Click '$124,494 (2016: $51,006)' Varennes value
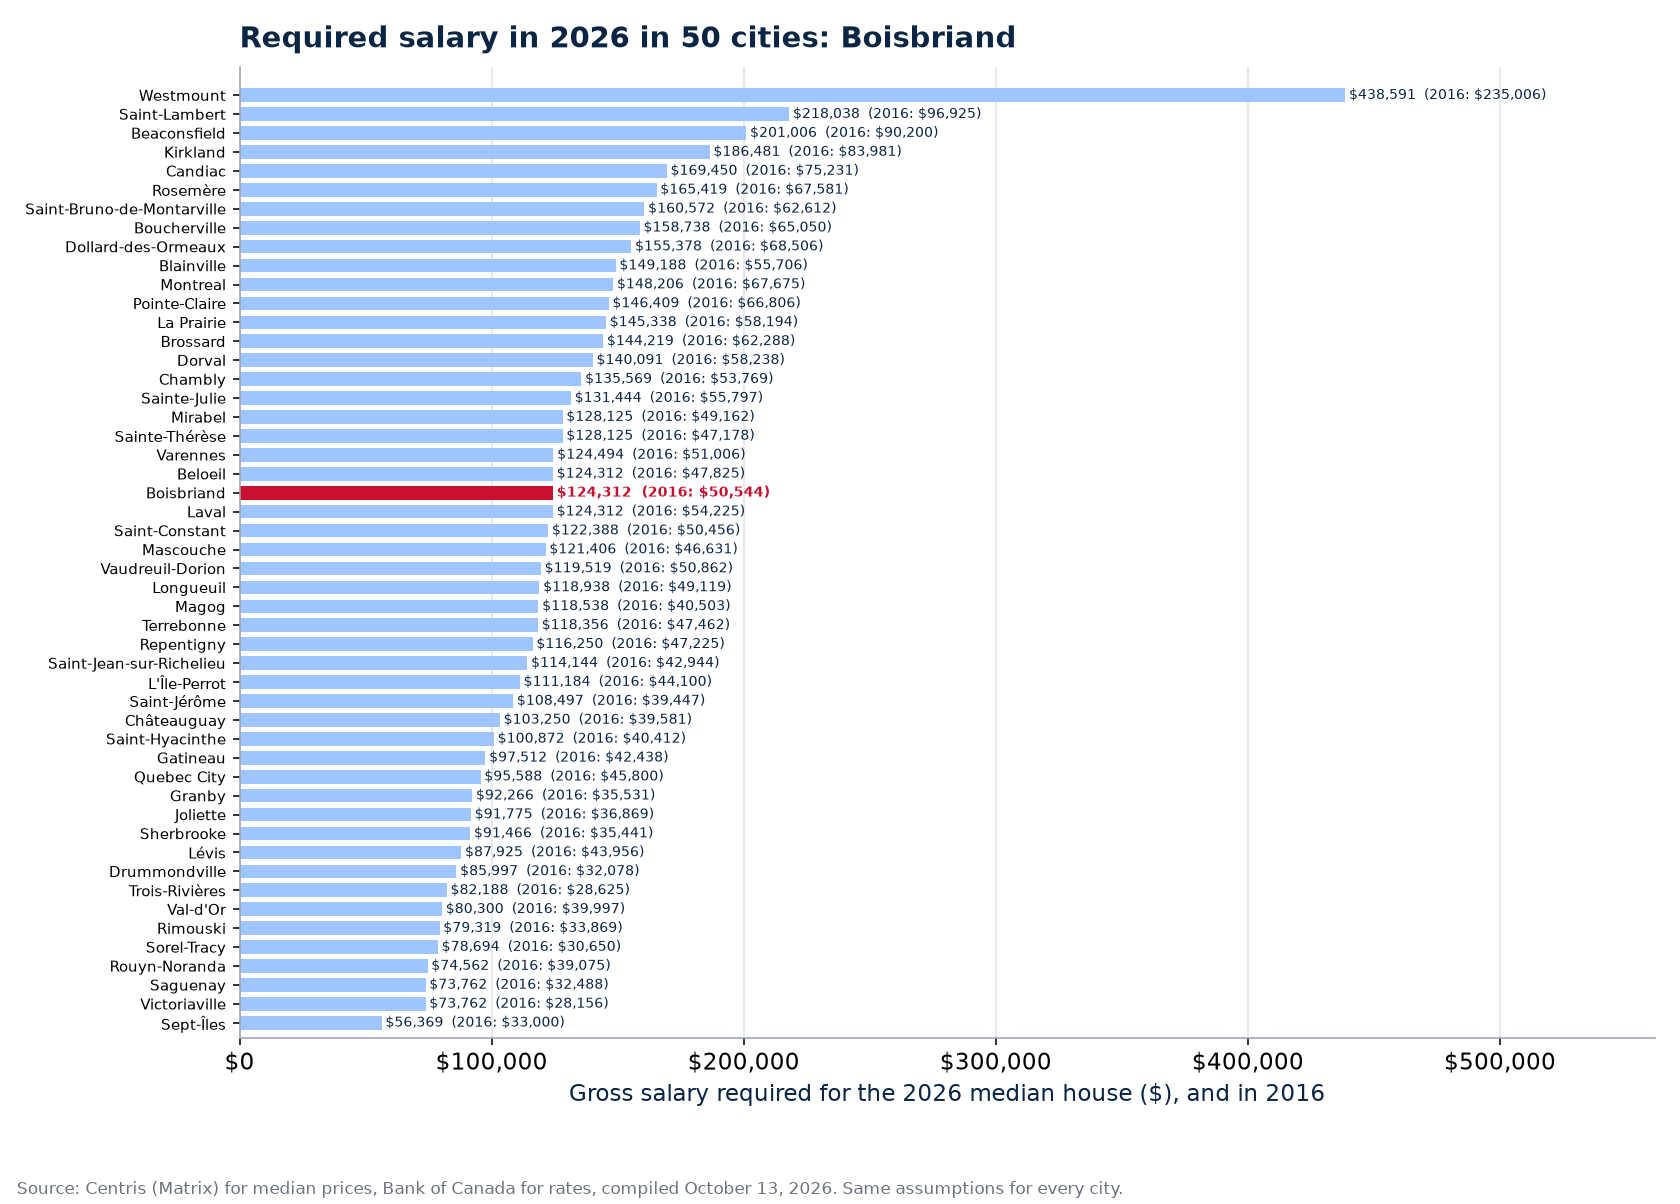Screen dimensions: 1680x1204 (651, 454)
